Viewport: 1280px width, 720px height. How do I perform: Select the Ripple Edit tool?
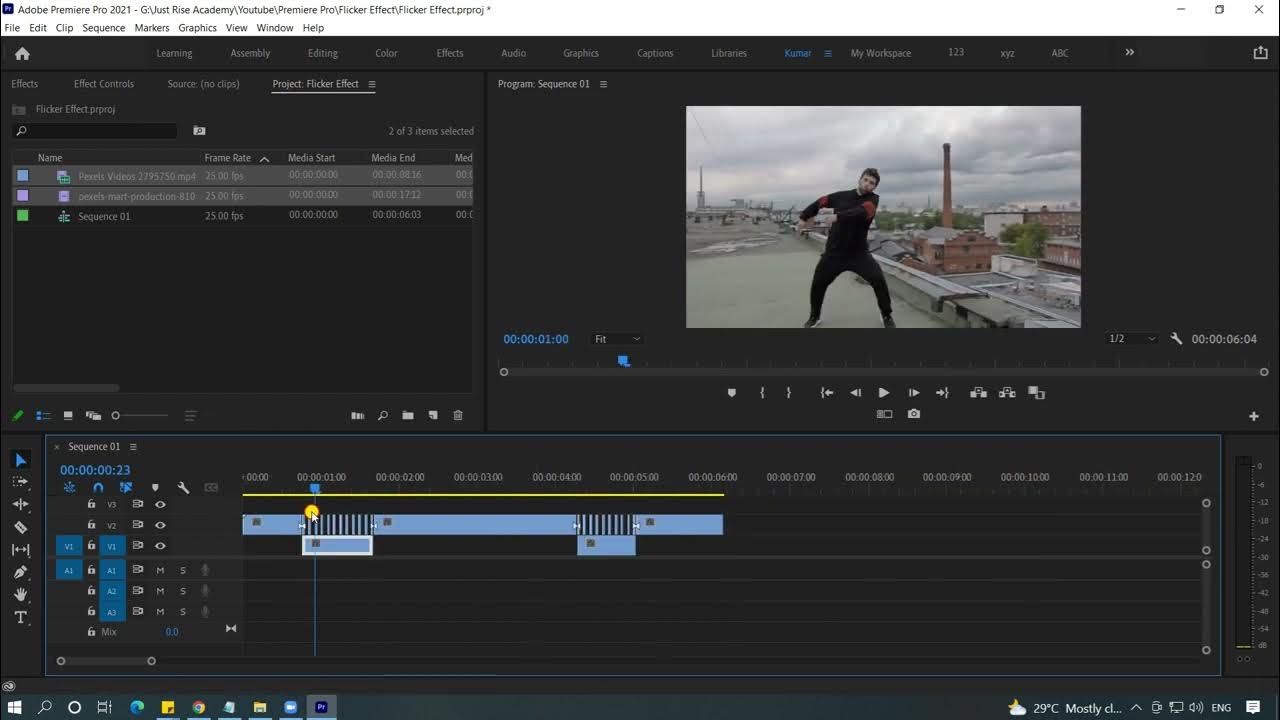click(21, 504)
